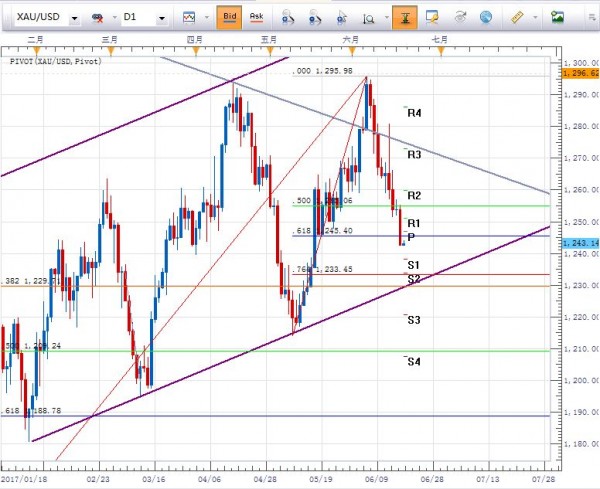The image size is (600, 489).
Task: Click the .618 1,245.40 Fibonacci label
Action: click(323, 231)
